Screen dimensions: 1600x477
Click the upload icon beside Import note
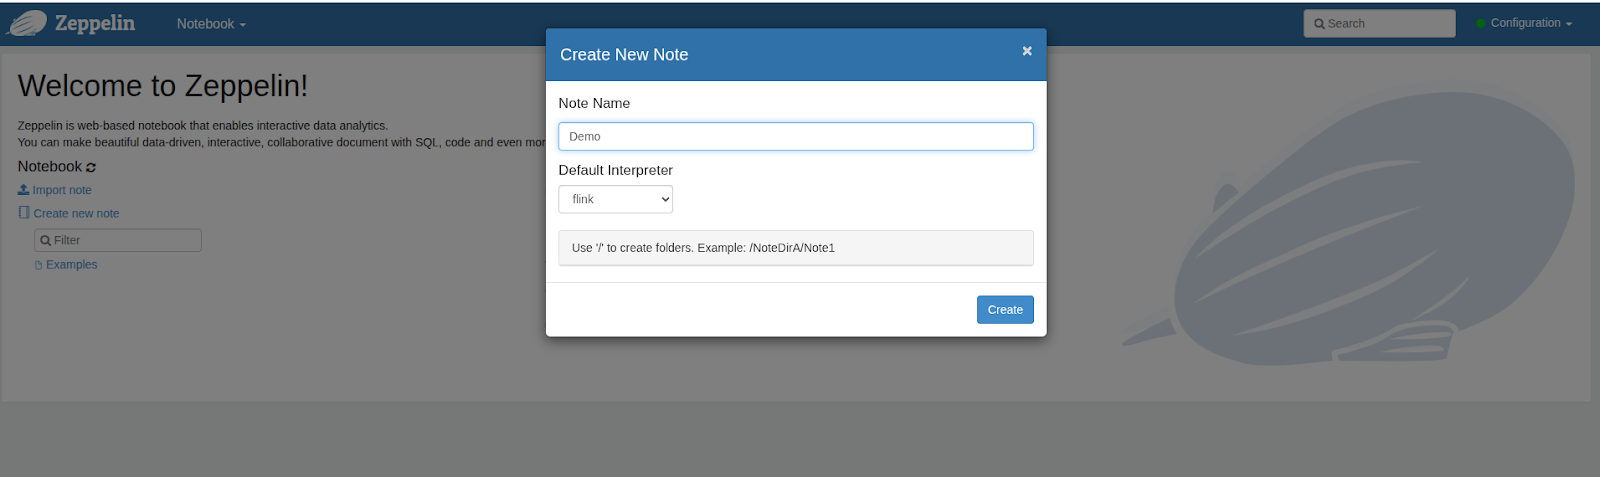pyautogui.click(x=23, y=190)
